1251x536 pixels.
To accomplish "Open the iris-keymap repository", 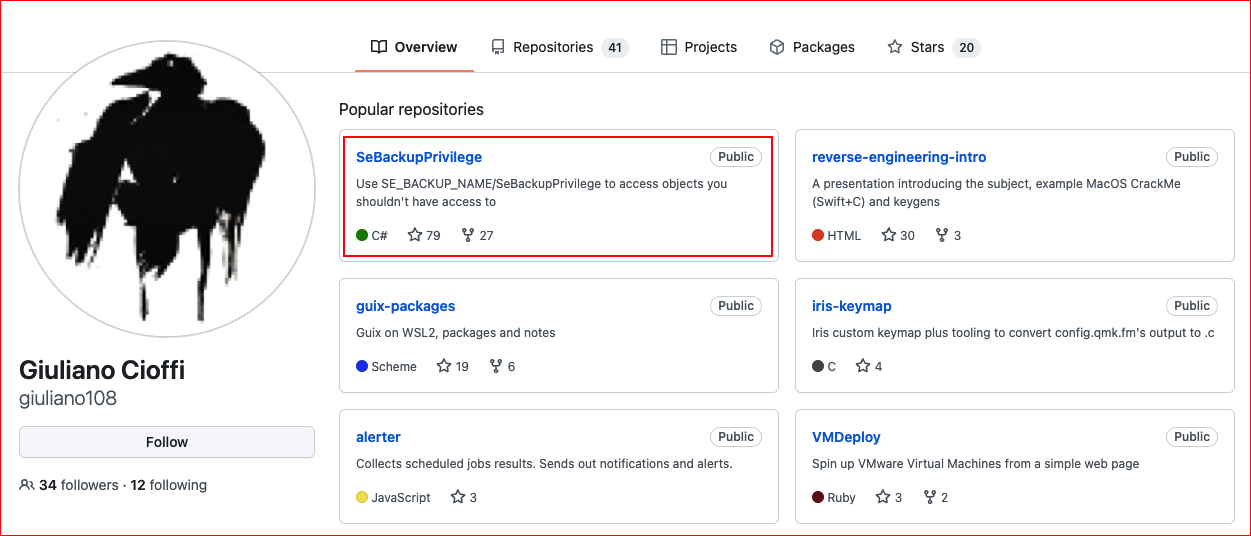I will pyautogui.click(x=852, y=306).
